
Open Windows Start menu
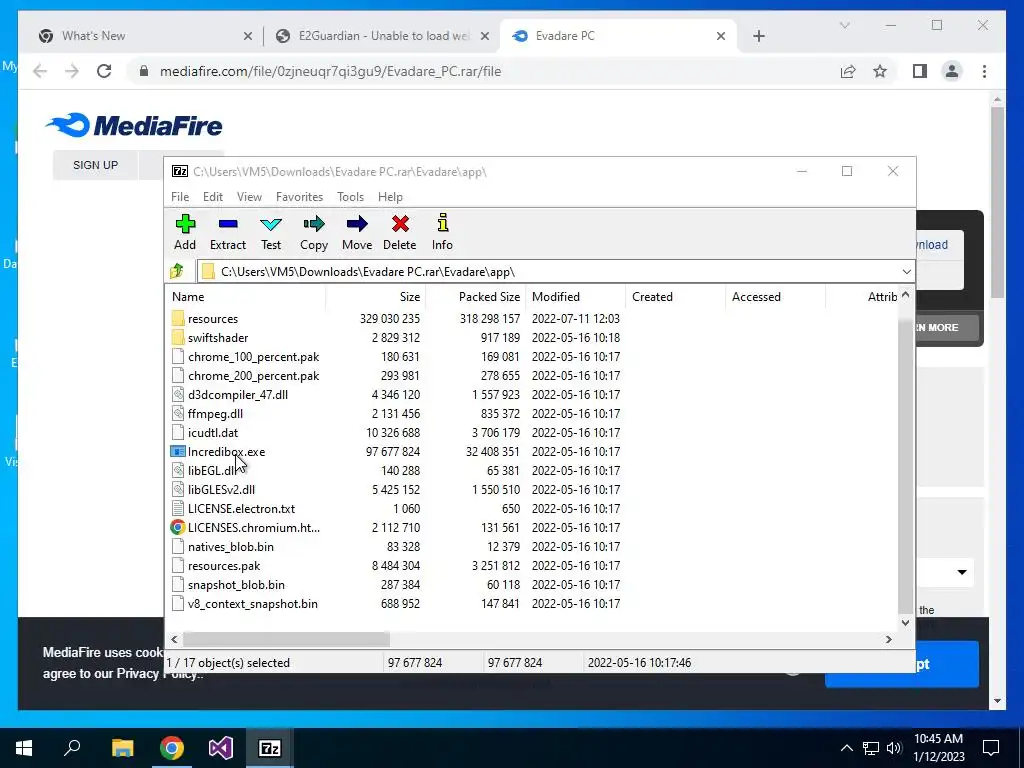pyautogui.click(x=24, y=748)
